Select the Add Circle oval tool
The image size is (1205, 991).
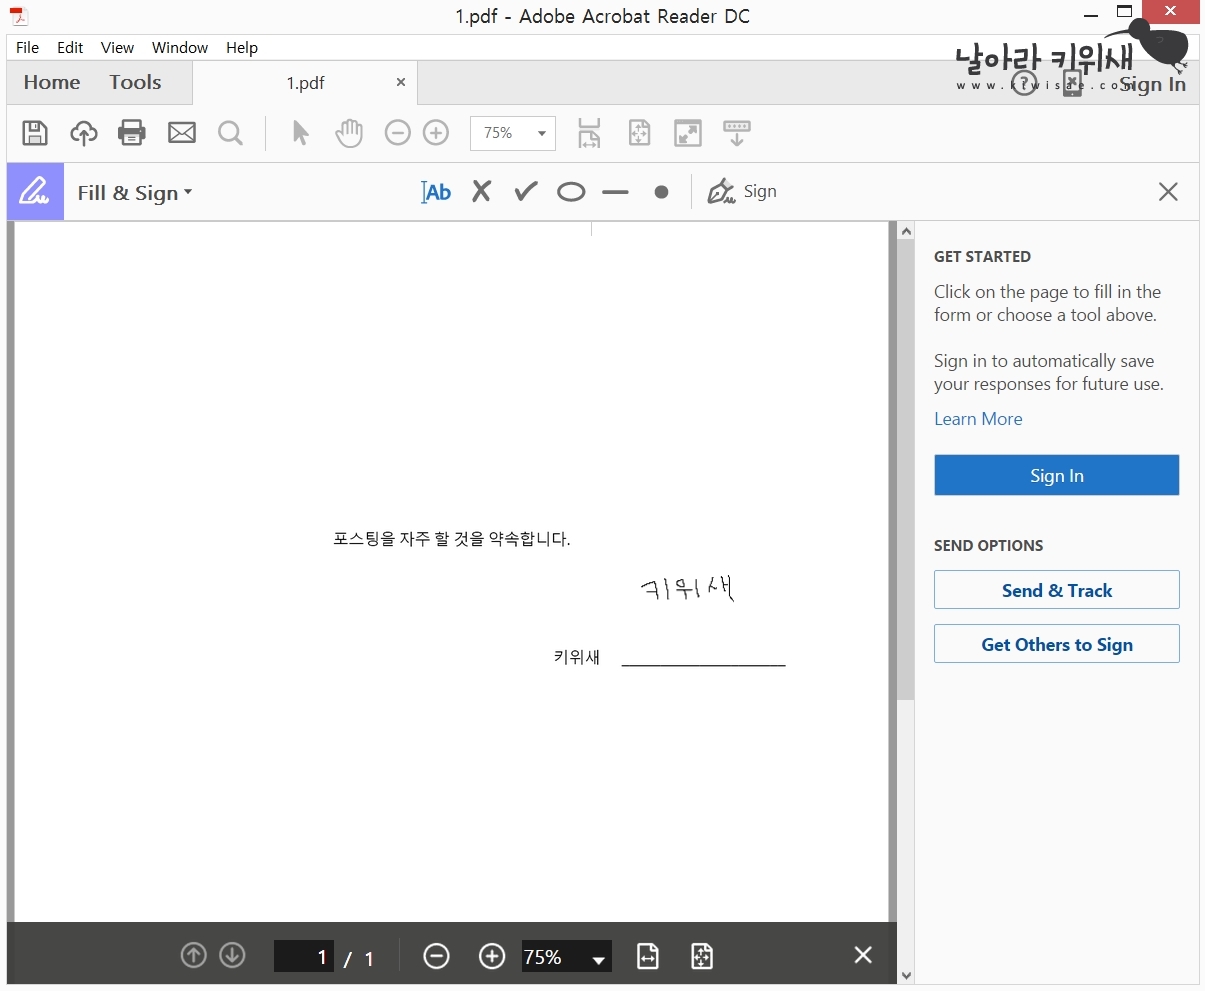571,192
